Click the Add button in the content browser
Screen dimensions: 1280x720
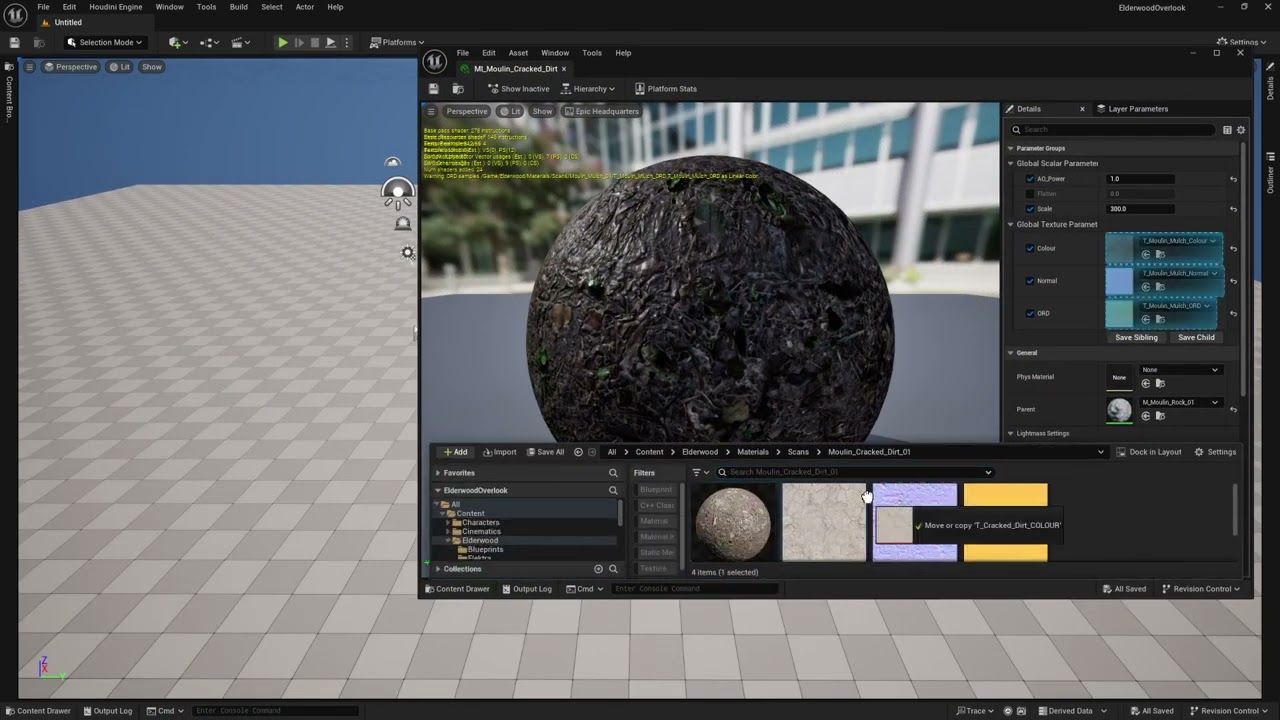tap(455, 452)
